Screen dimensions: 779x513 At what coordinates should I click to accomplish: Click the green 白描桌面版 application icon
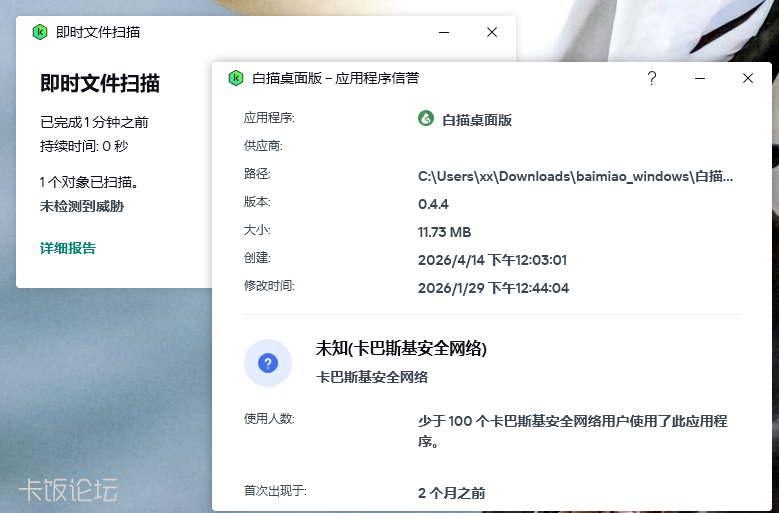point(426,119)
